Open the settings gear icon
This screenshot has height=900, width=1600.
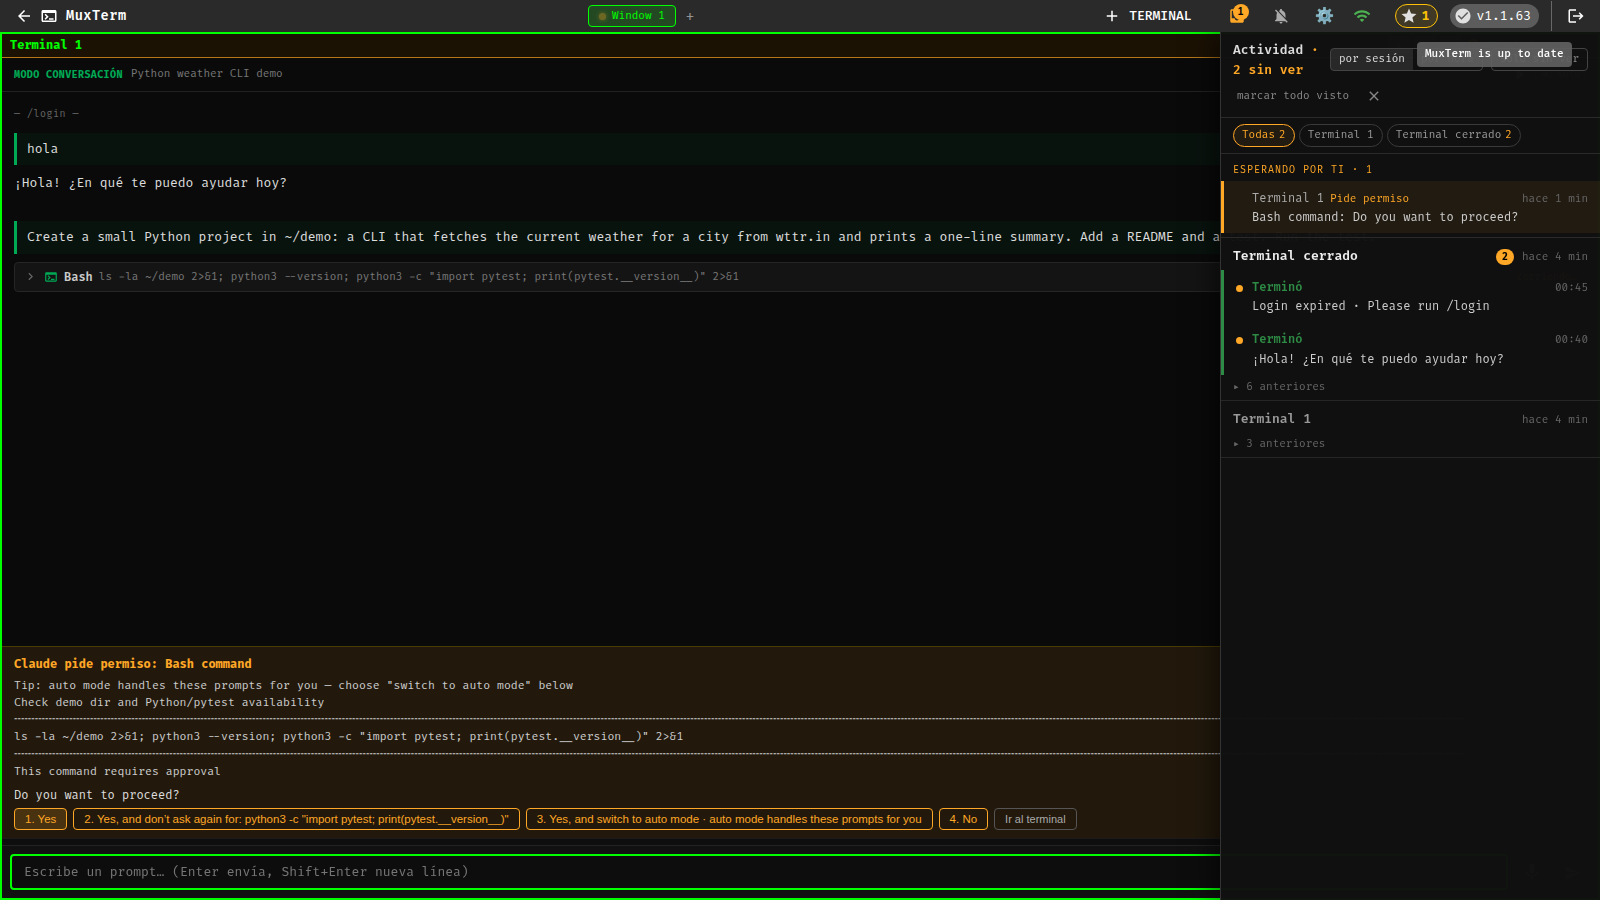coord(1324,16)
